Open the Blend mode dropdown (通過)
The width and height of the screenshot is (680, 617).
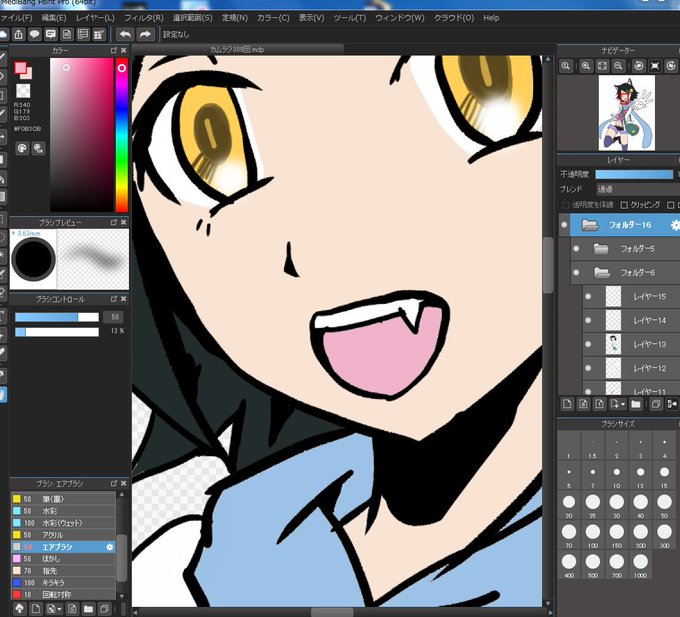638,189
